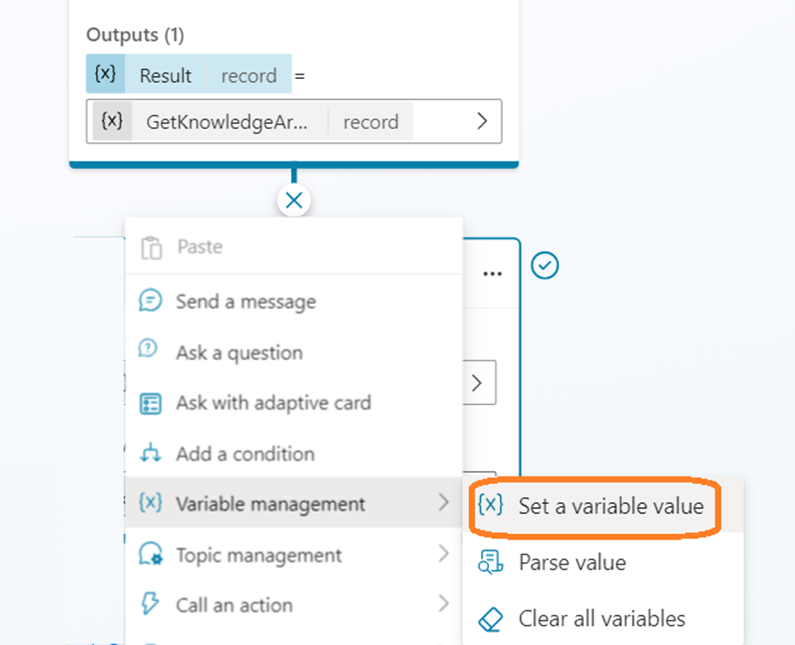Click the Send a message chat icon
This screenshot has height=645, width=795.
pos(151,301)
